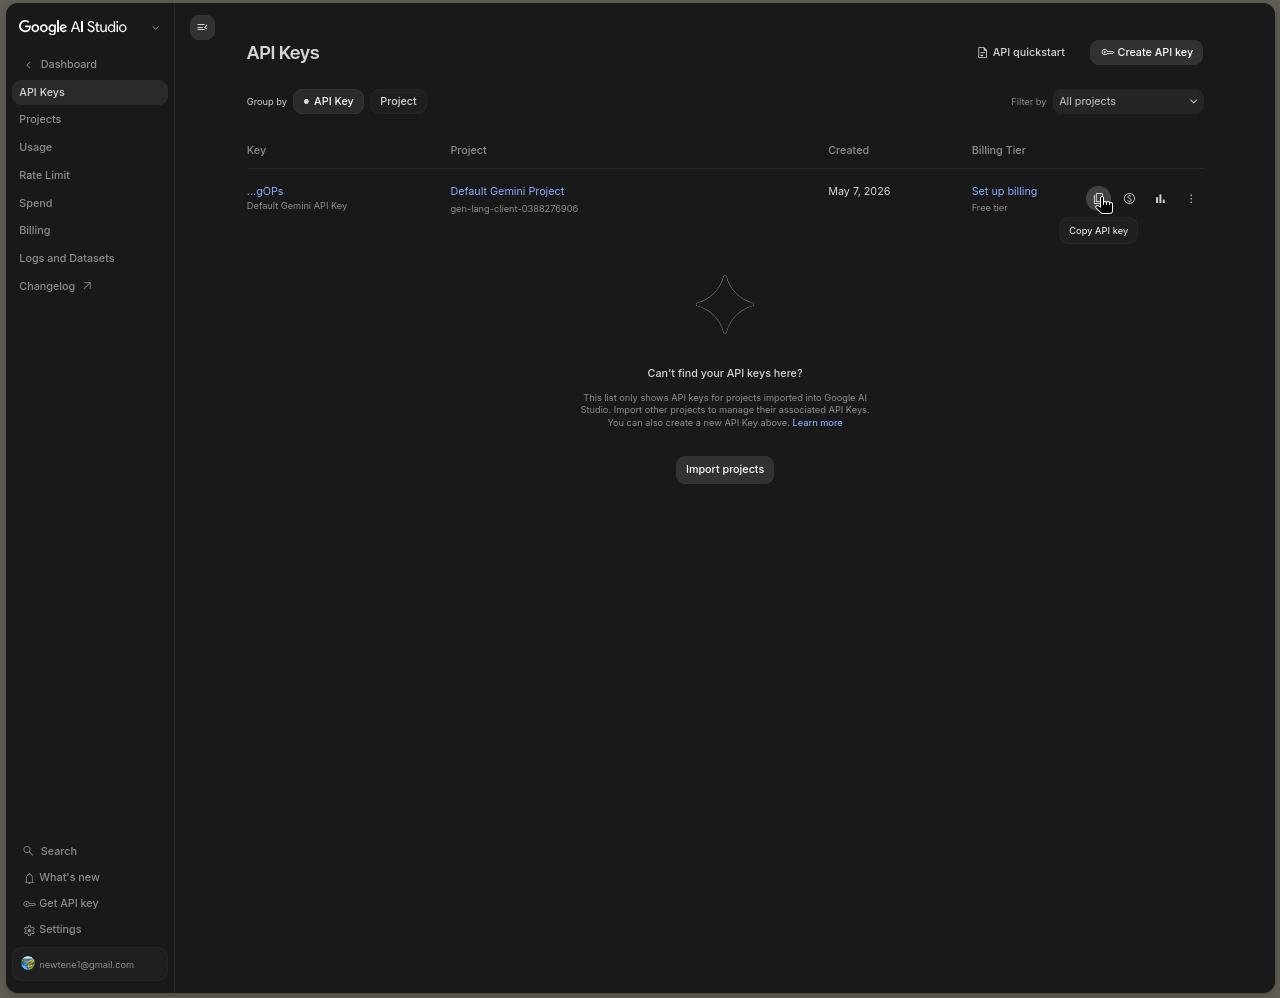Click the Created column header
The width and height of the screenshot is (1280, 998).
(848, 150)
